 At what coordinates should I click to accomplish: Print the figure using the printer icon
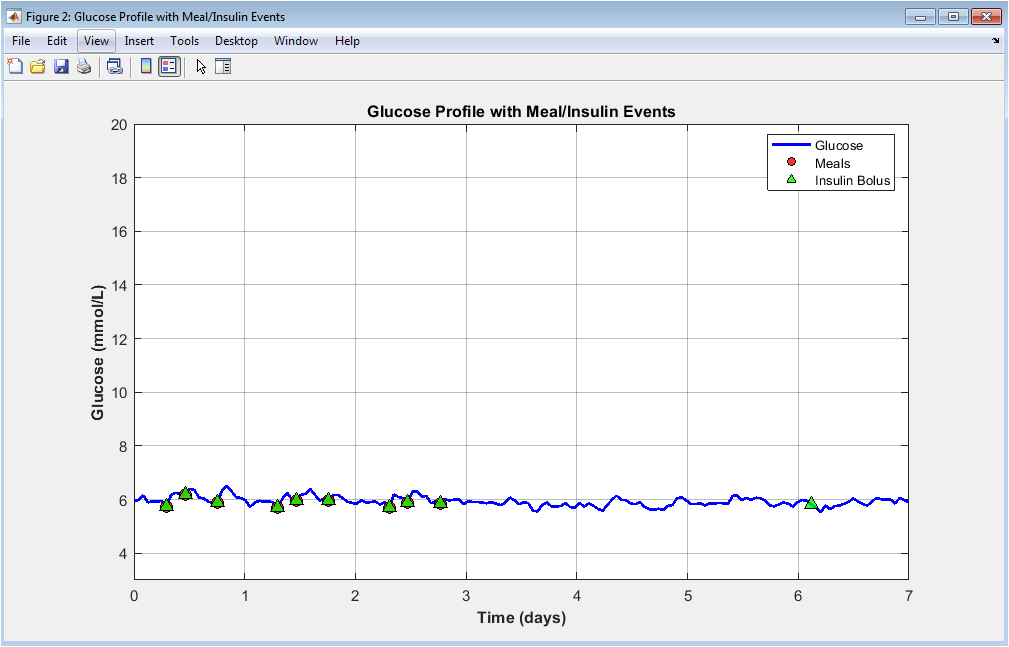(x=84, y=67)
